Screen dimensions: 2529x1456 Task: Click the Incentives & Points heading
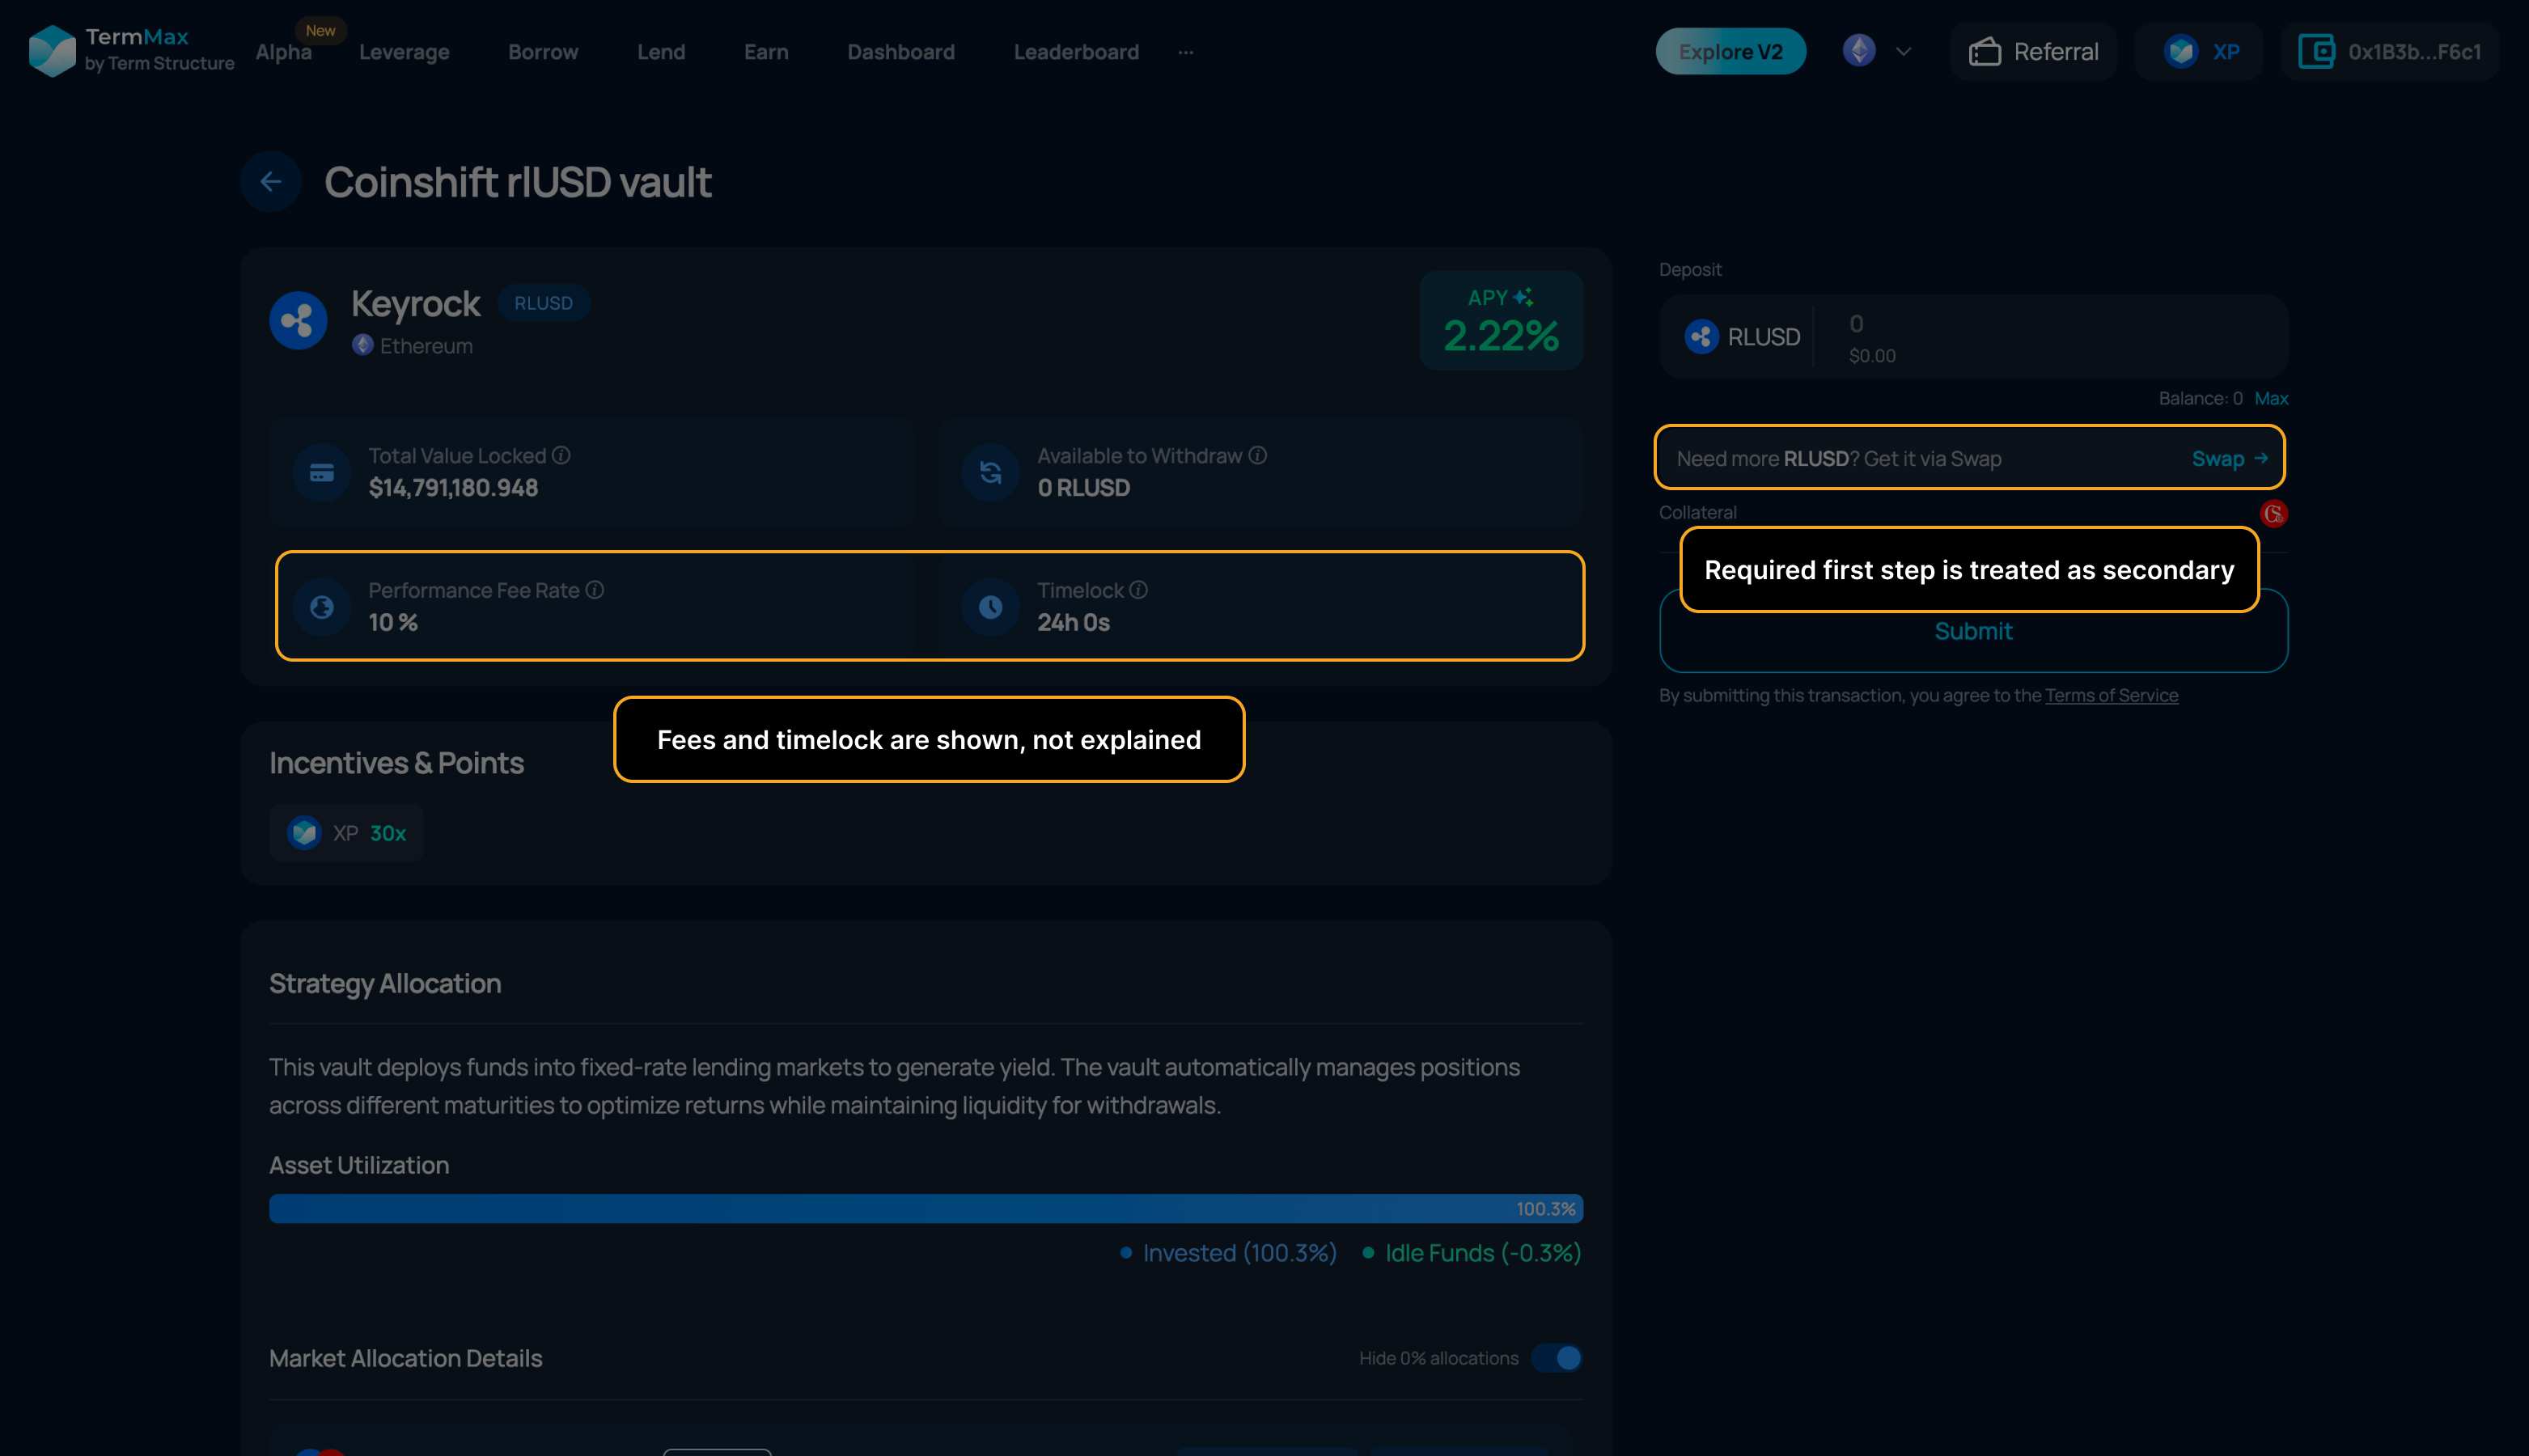coord(396,763)
